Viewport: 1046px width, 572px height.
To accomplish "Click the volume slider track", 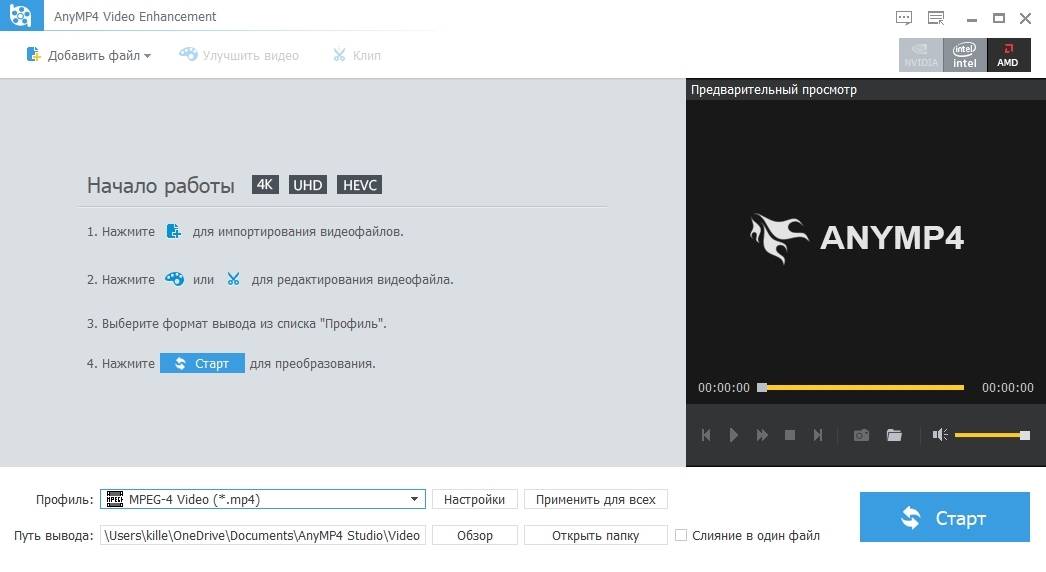I will [x=988, y=435].
